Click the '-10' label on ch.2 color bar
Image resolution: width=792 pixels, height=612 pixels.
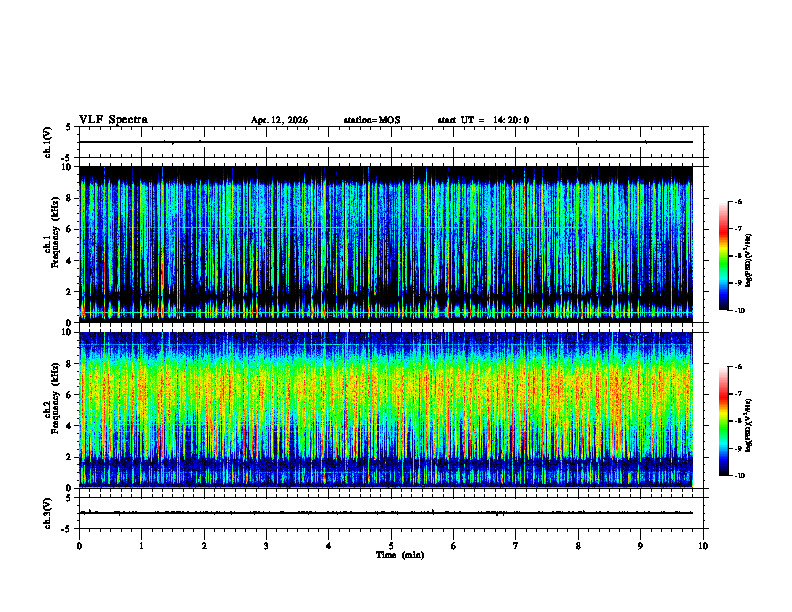coord(740,476)
